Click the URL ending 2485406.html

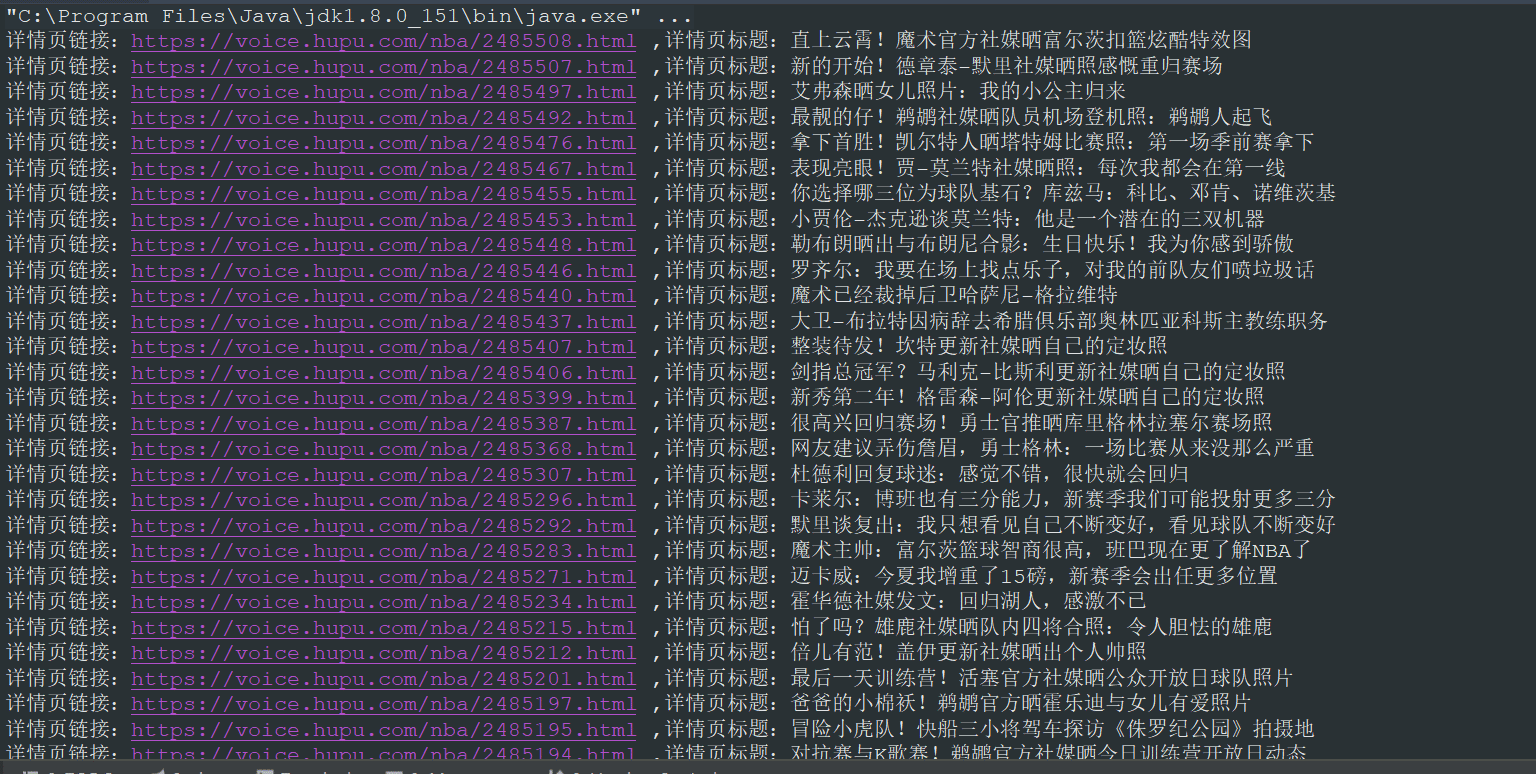384,373
